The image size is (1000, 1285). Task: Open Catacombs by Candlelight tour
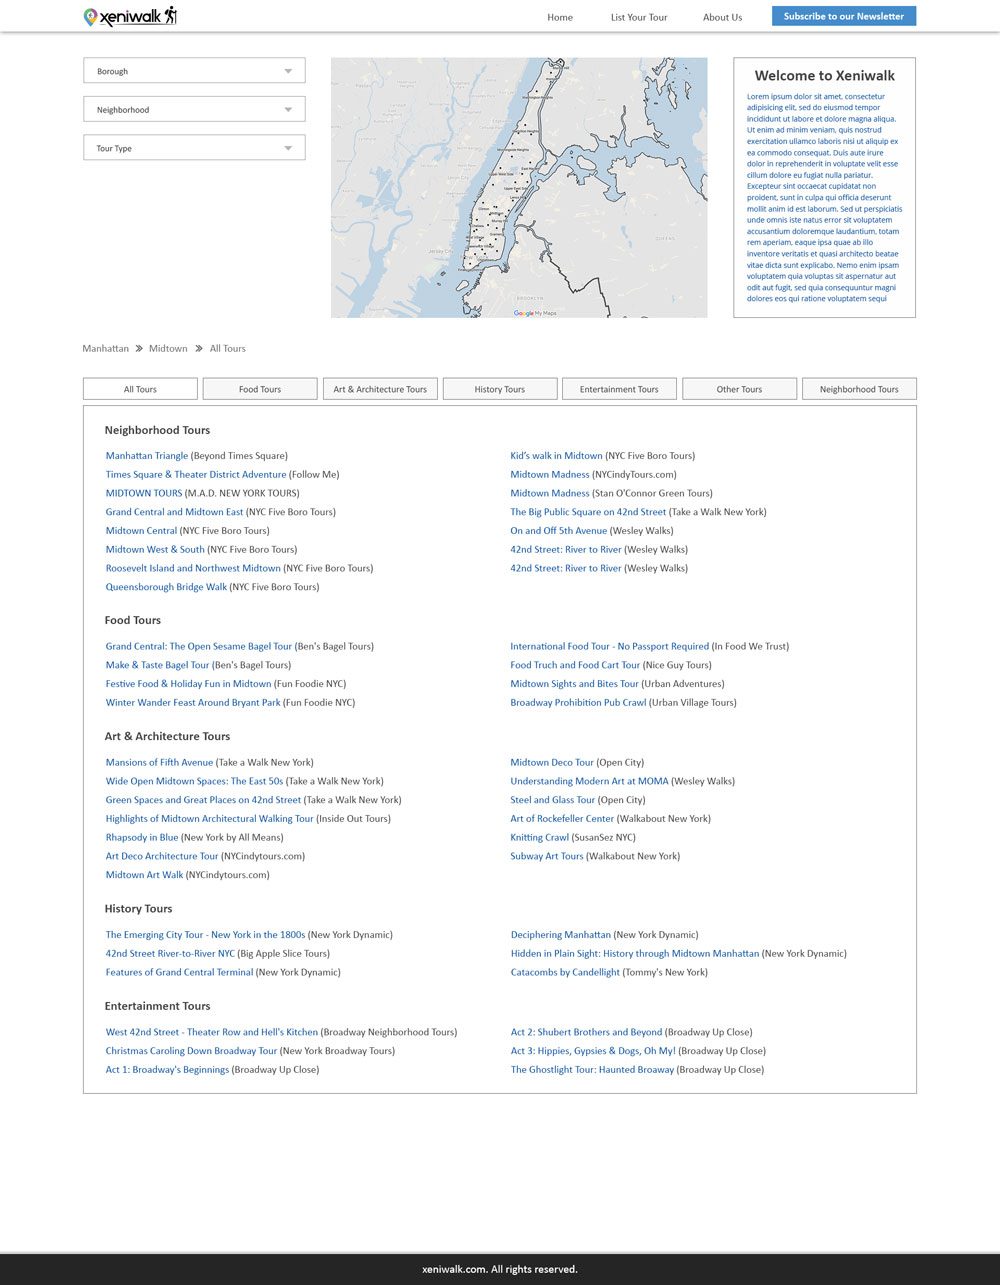(x=565, y=973)
